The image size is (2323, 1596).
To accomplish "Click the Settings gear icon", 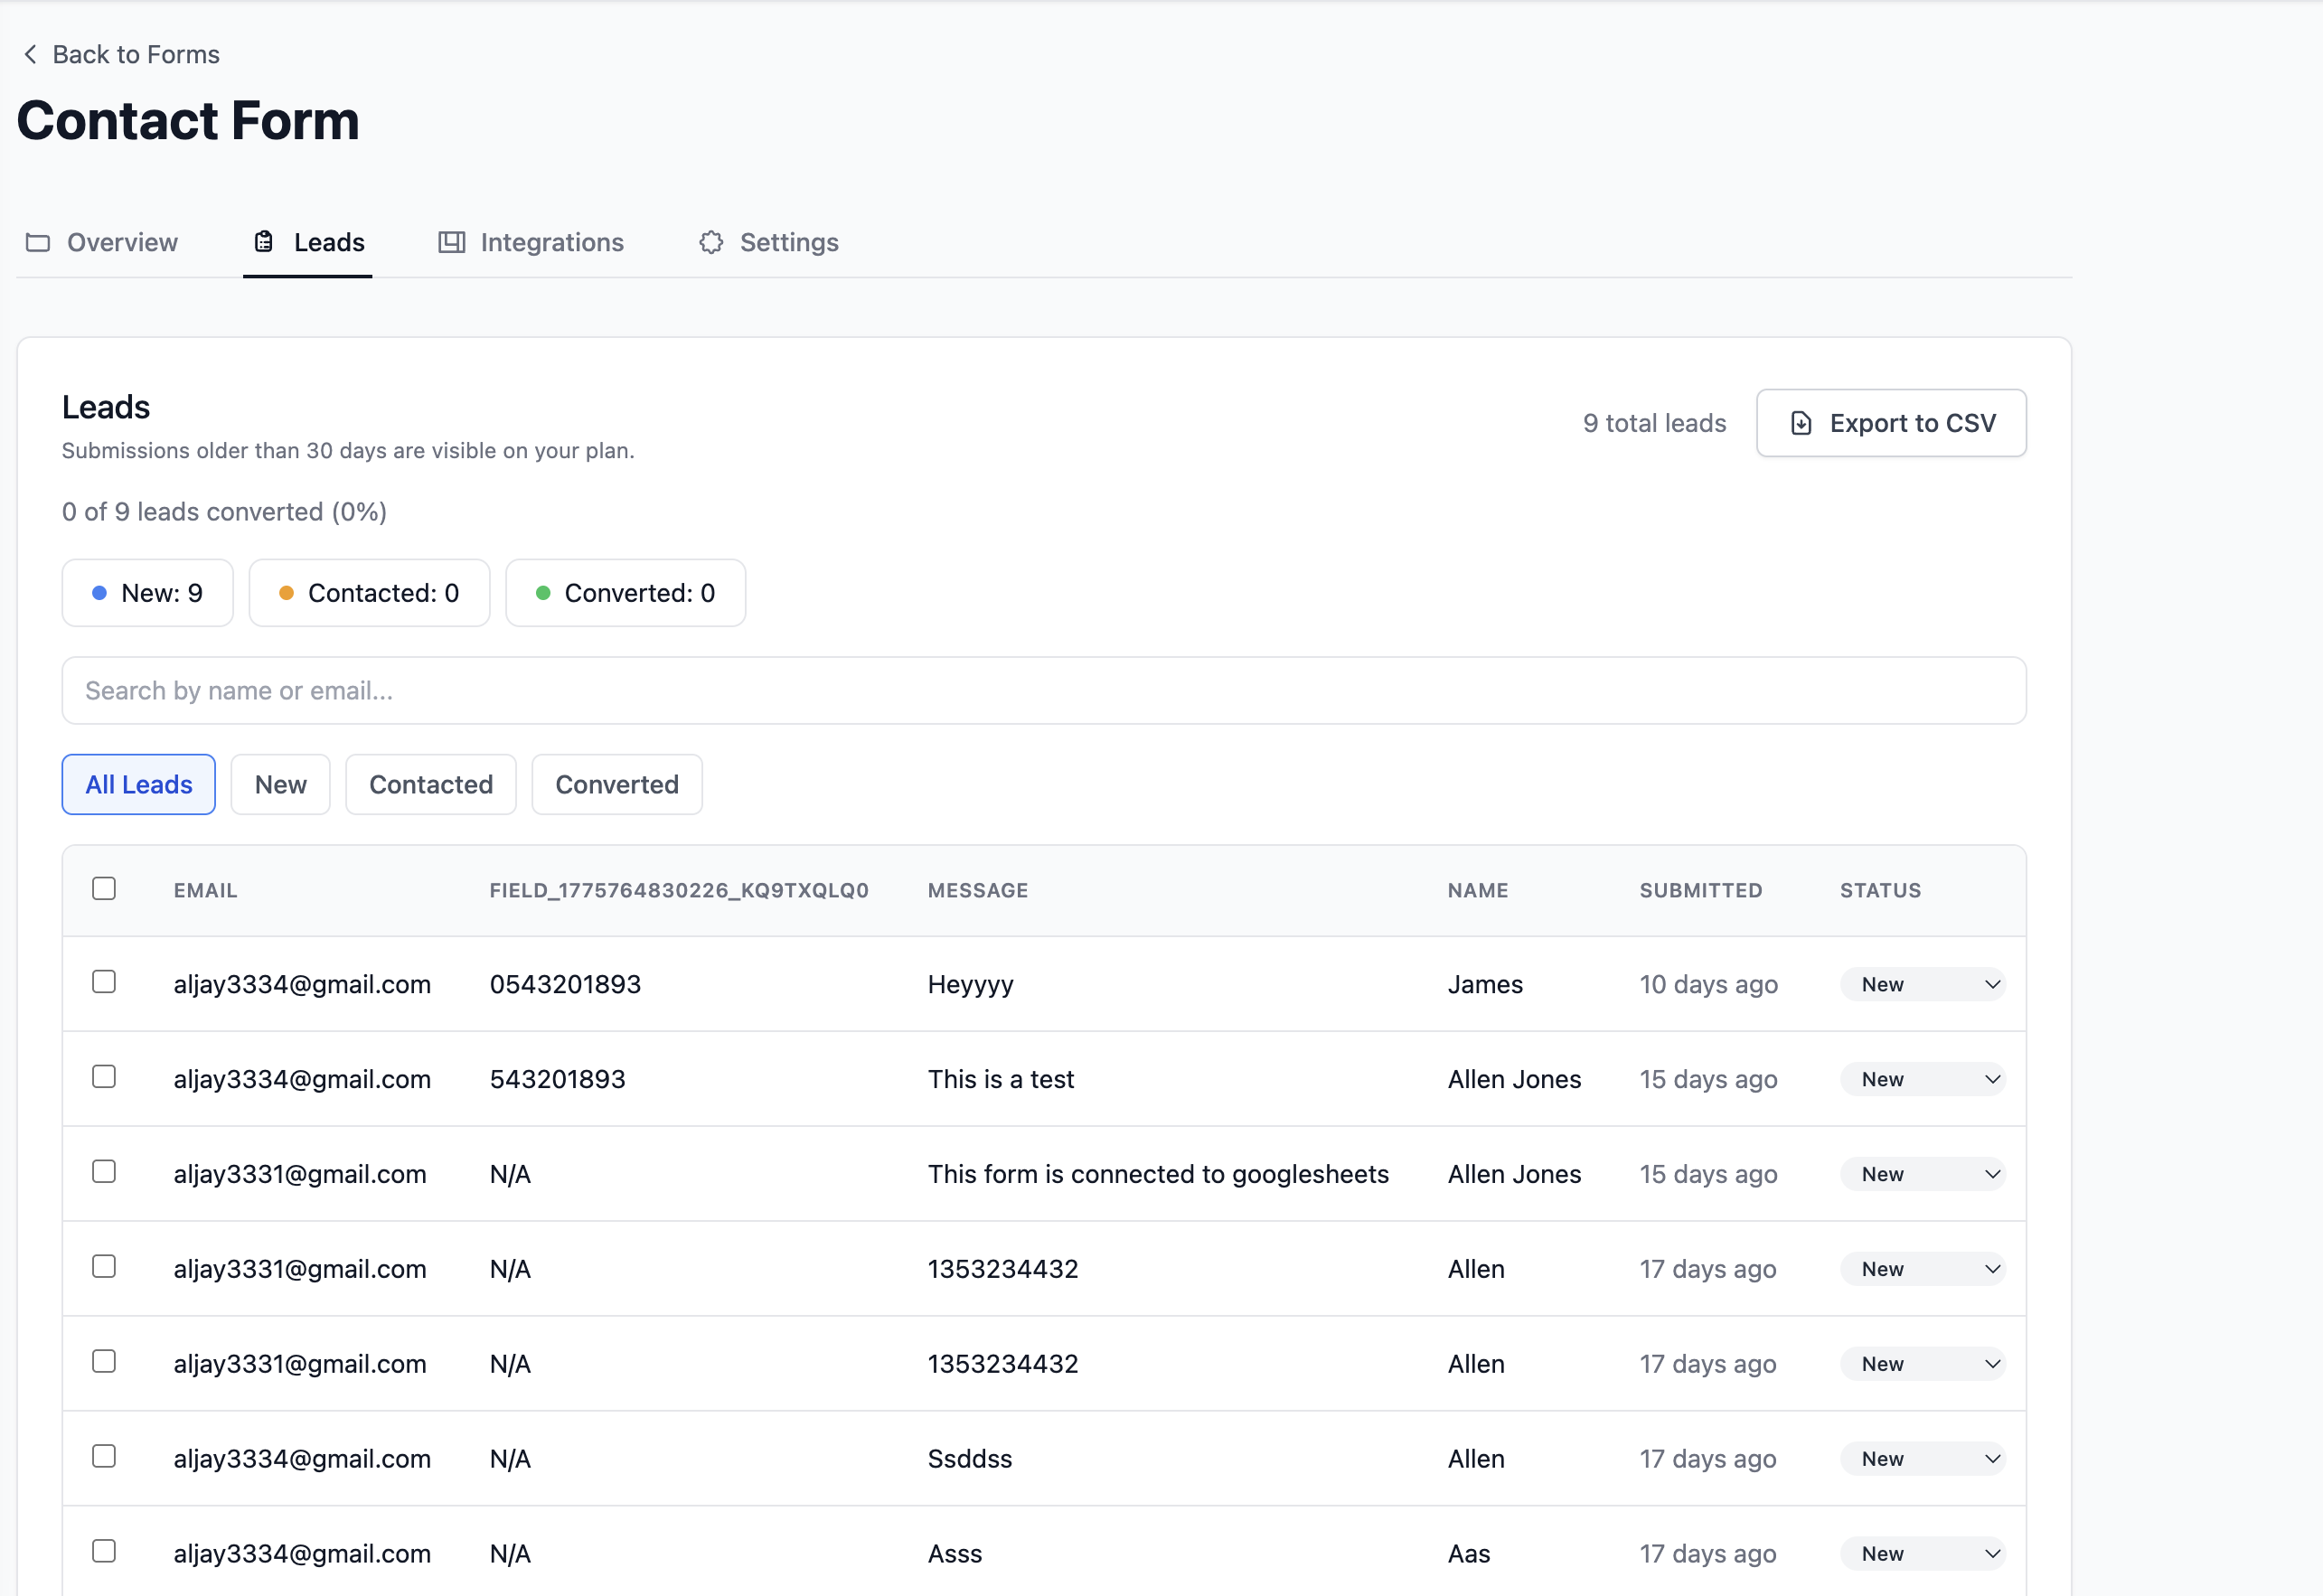I will tap(711, 243).
